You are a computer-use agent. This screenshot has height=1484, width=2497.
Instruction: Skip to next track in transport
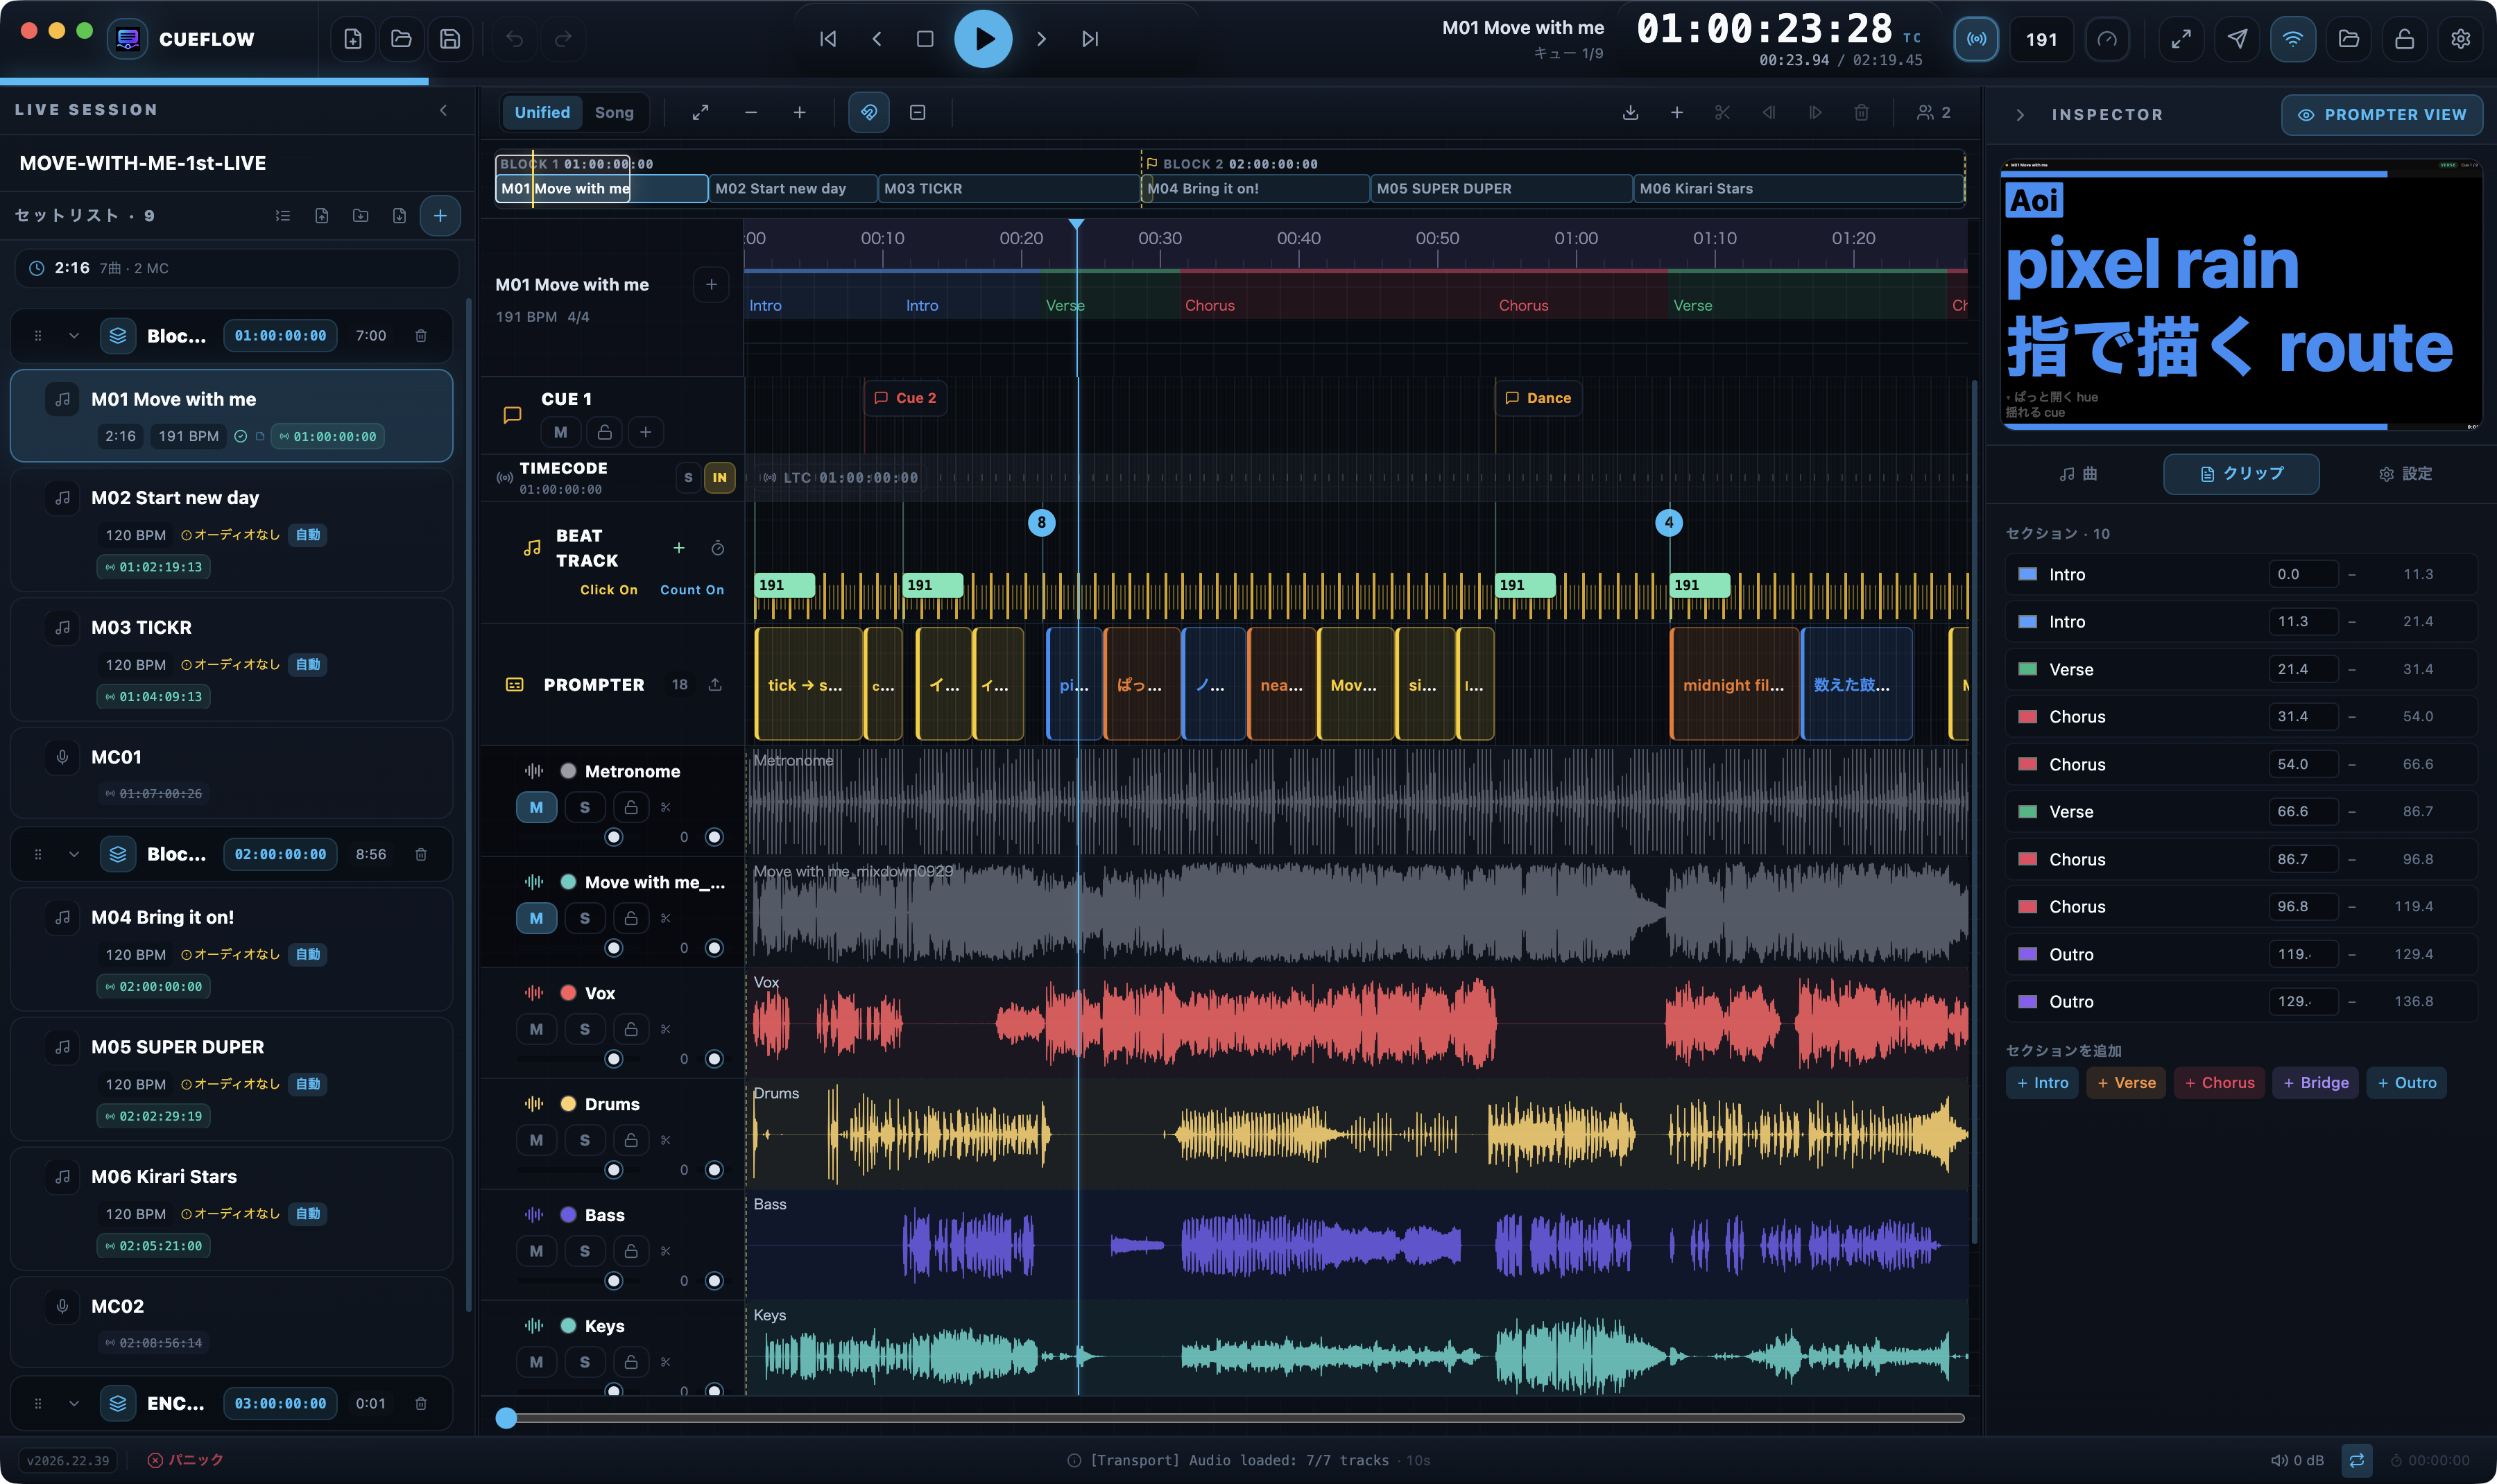point(1090,39)
